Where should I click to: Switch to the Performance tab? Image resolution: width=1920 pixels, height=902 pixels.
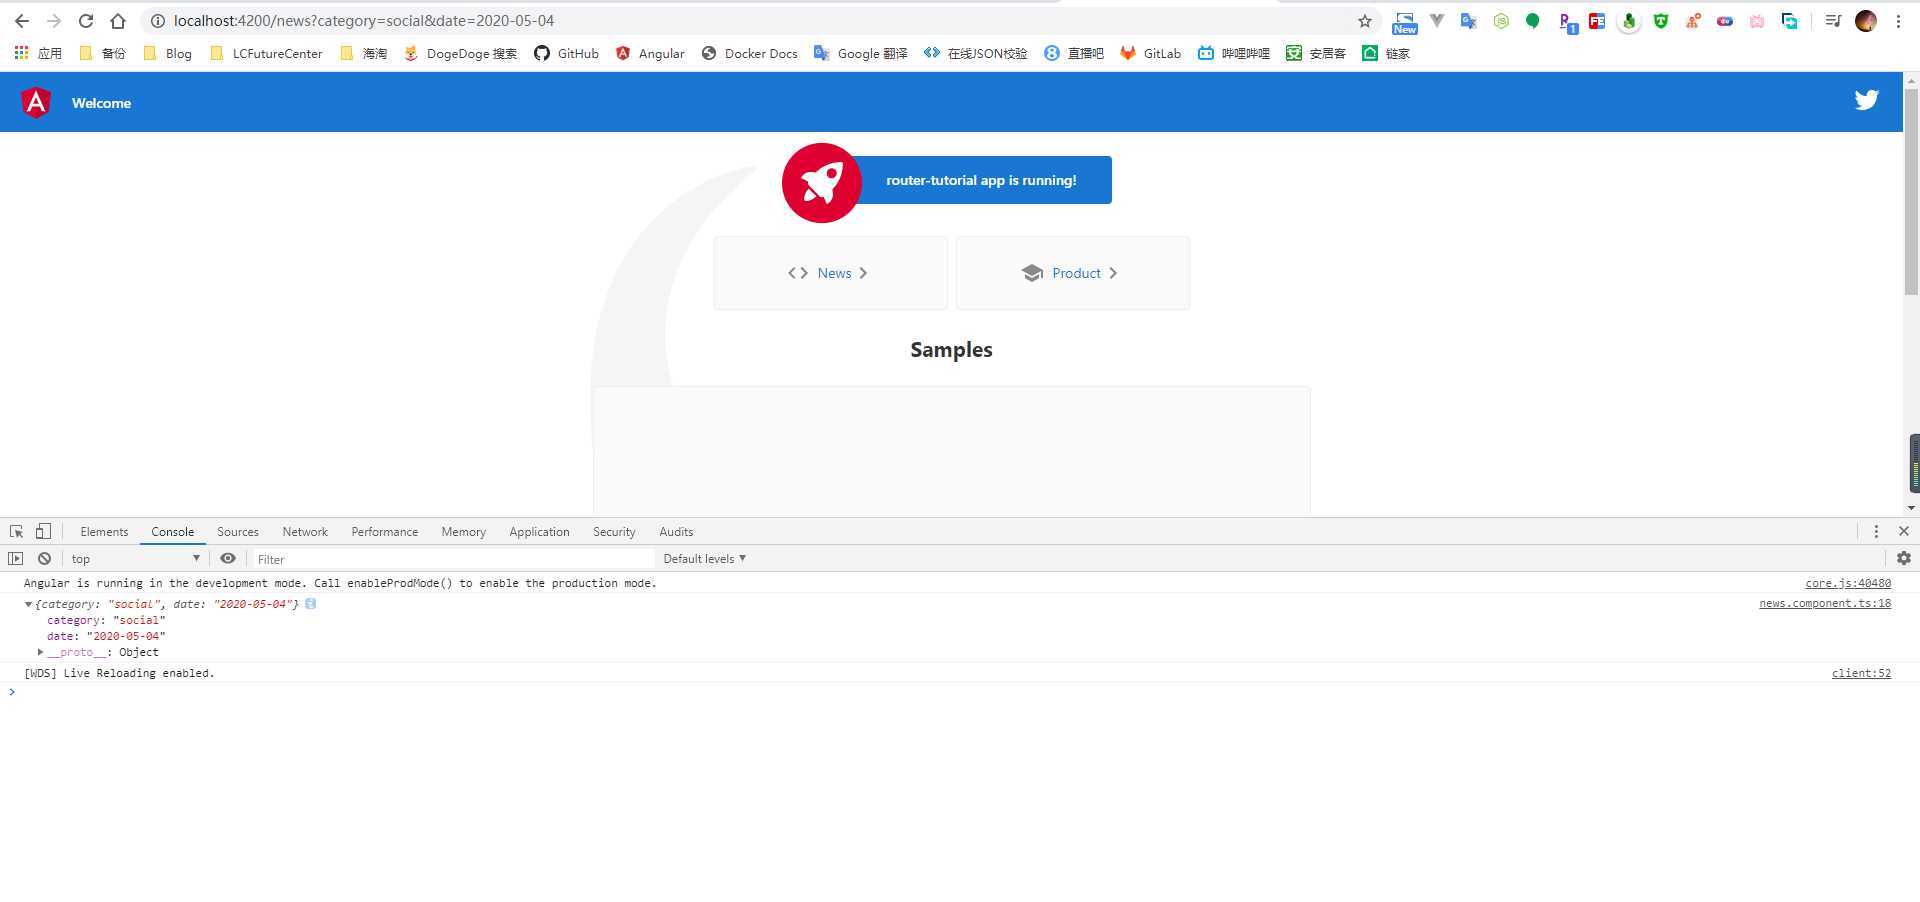384,531
